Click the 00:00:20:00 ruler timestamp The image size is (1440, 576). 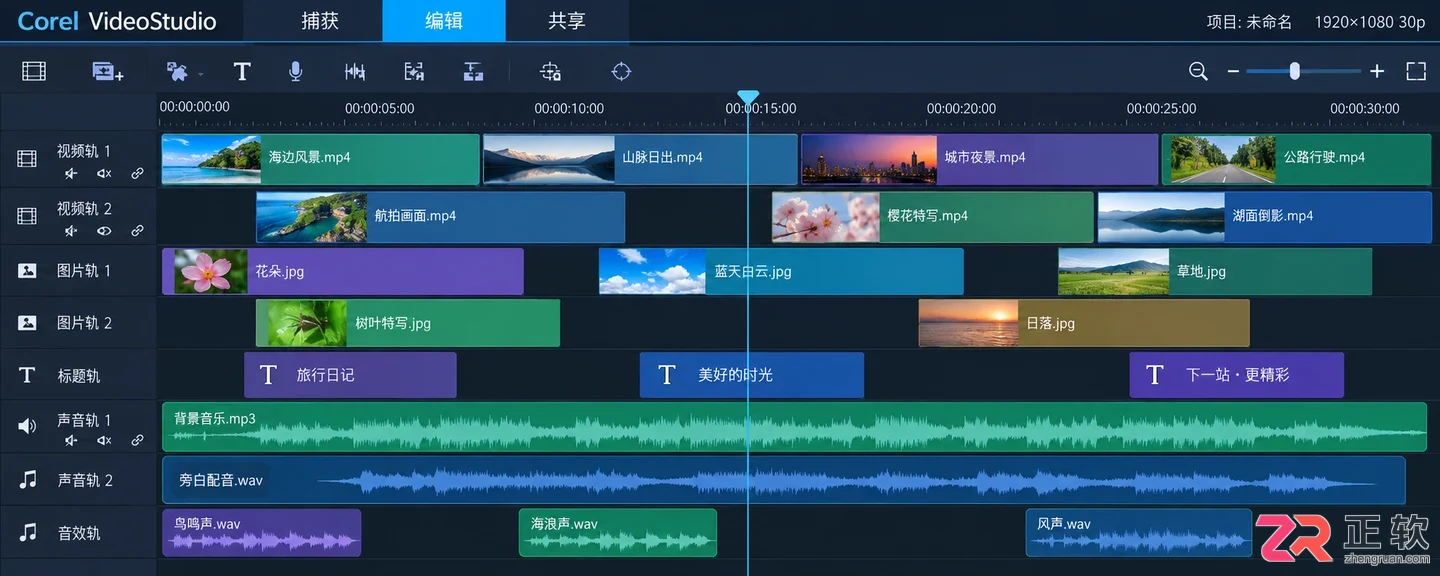click(x=961, y=108)
